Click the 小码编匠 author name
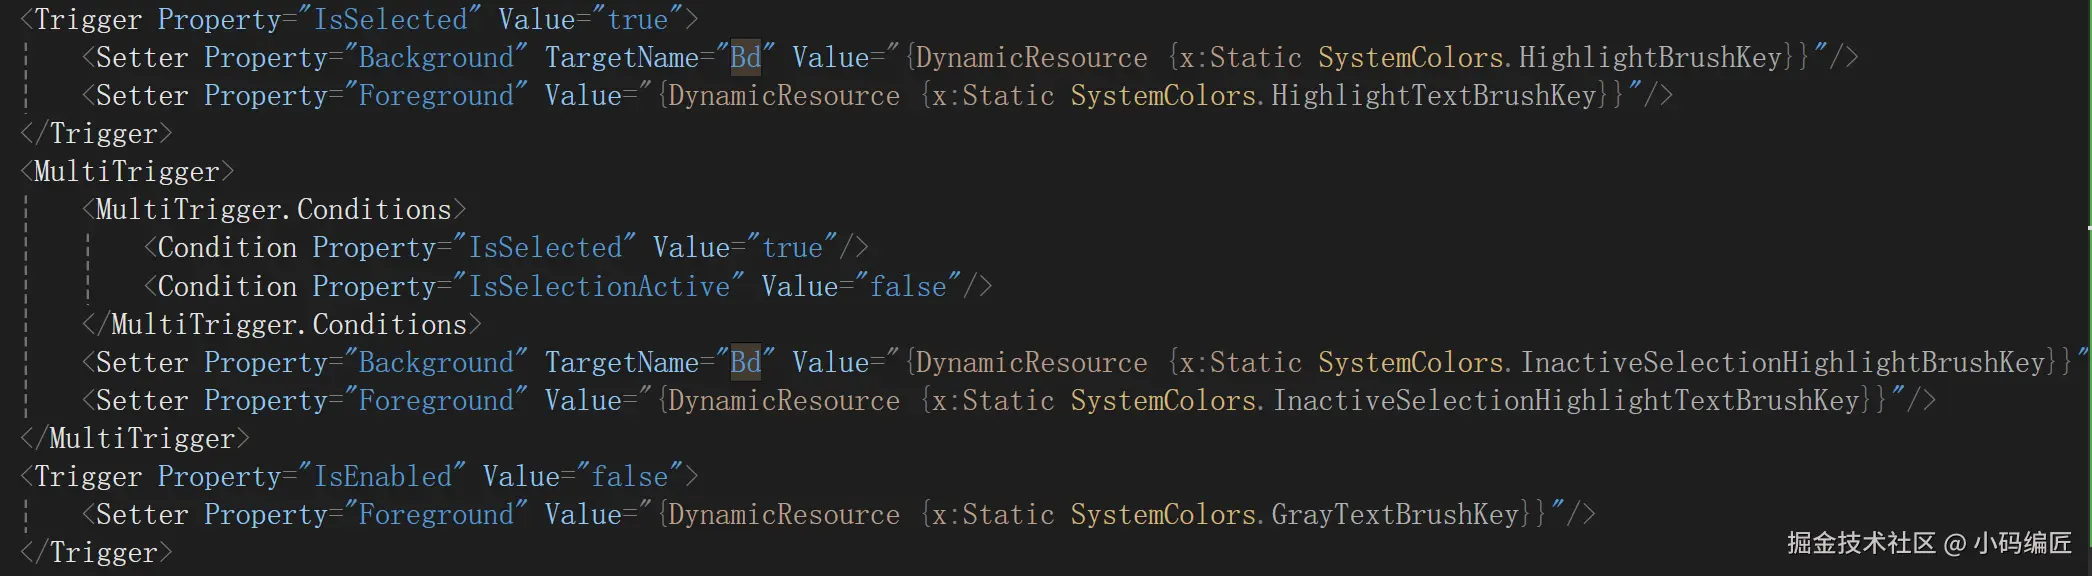2092x576 pixels. coord(2021,543)
